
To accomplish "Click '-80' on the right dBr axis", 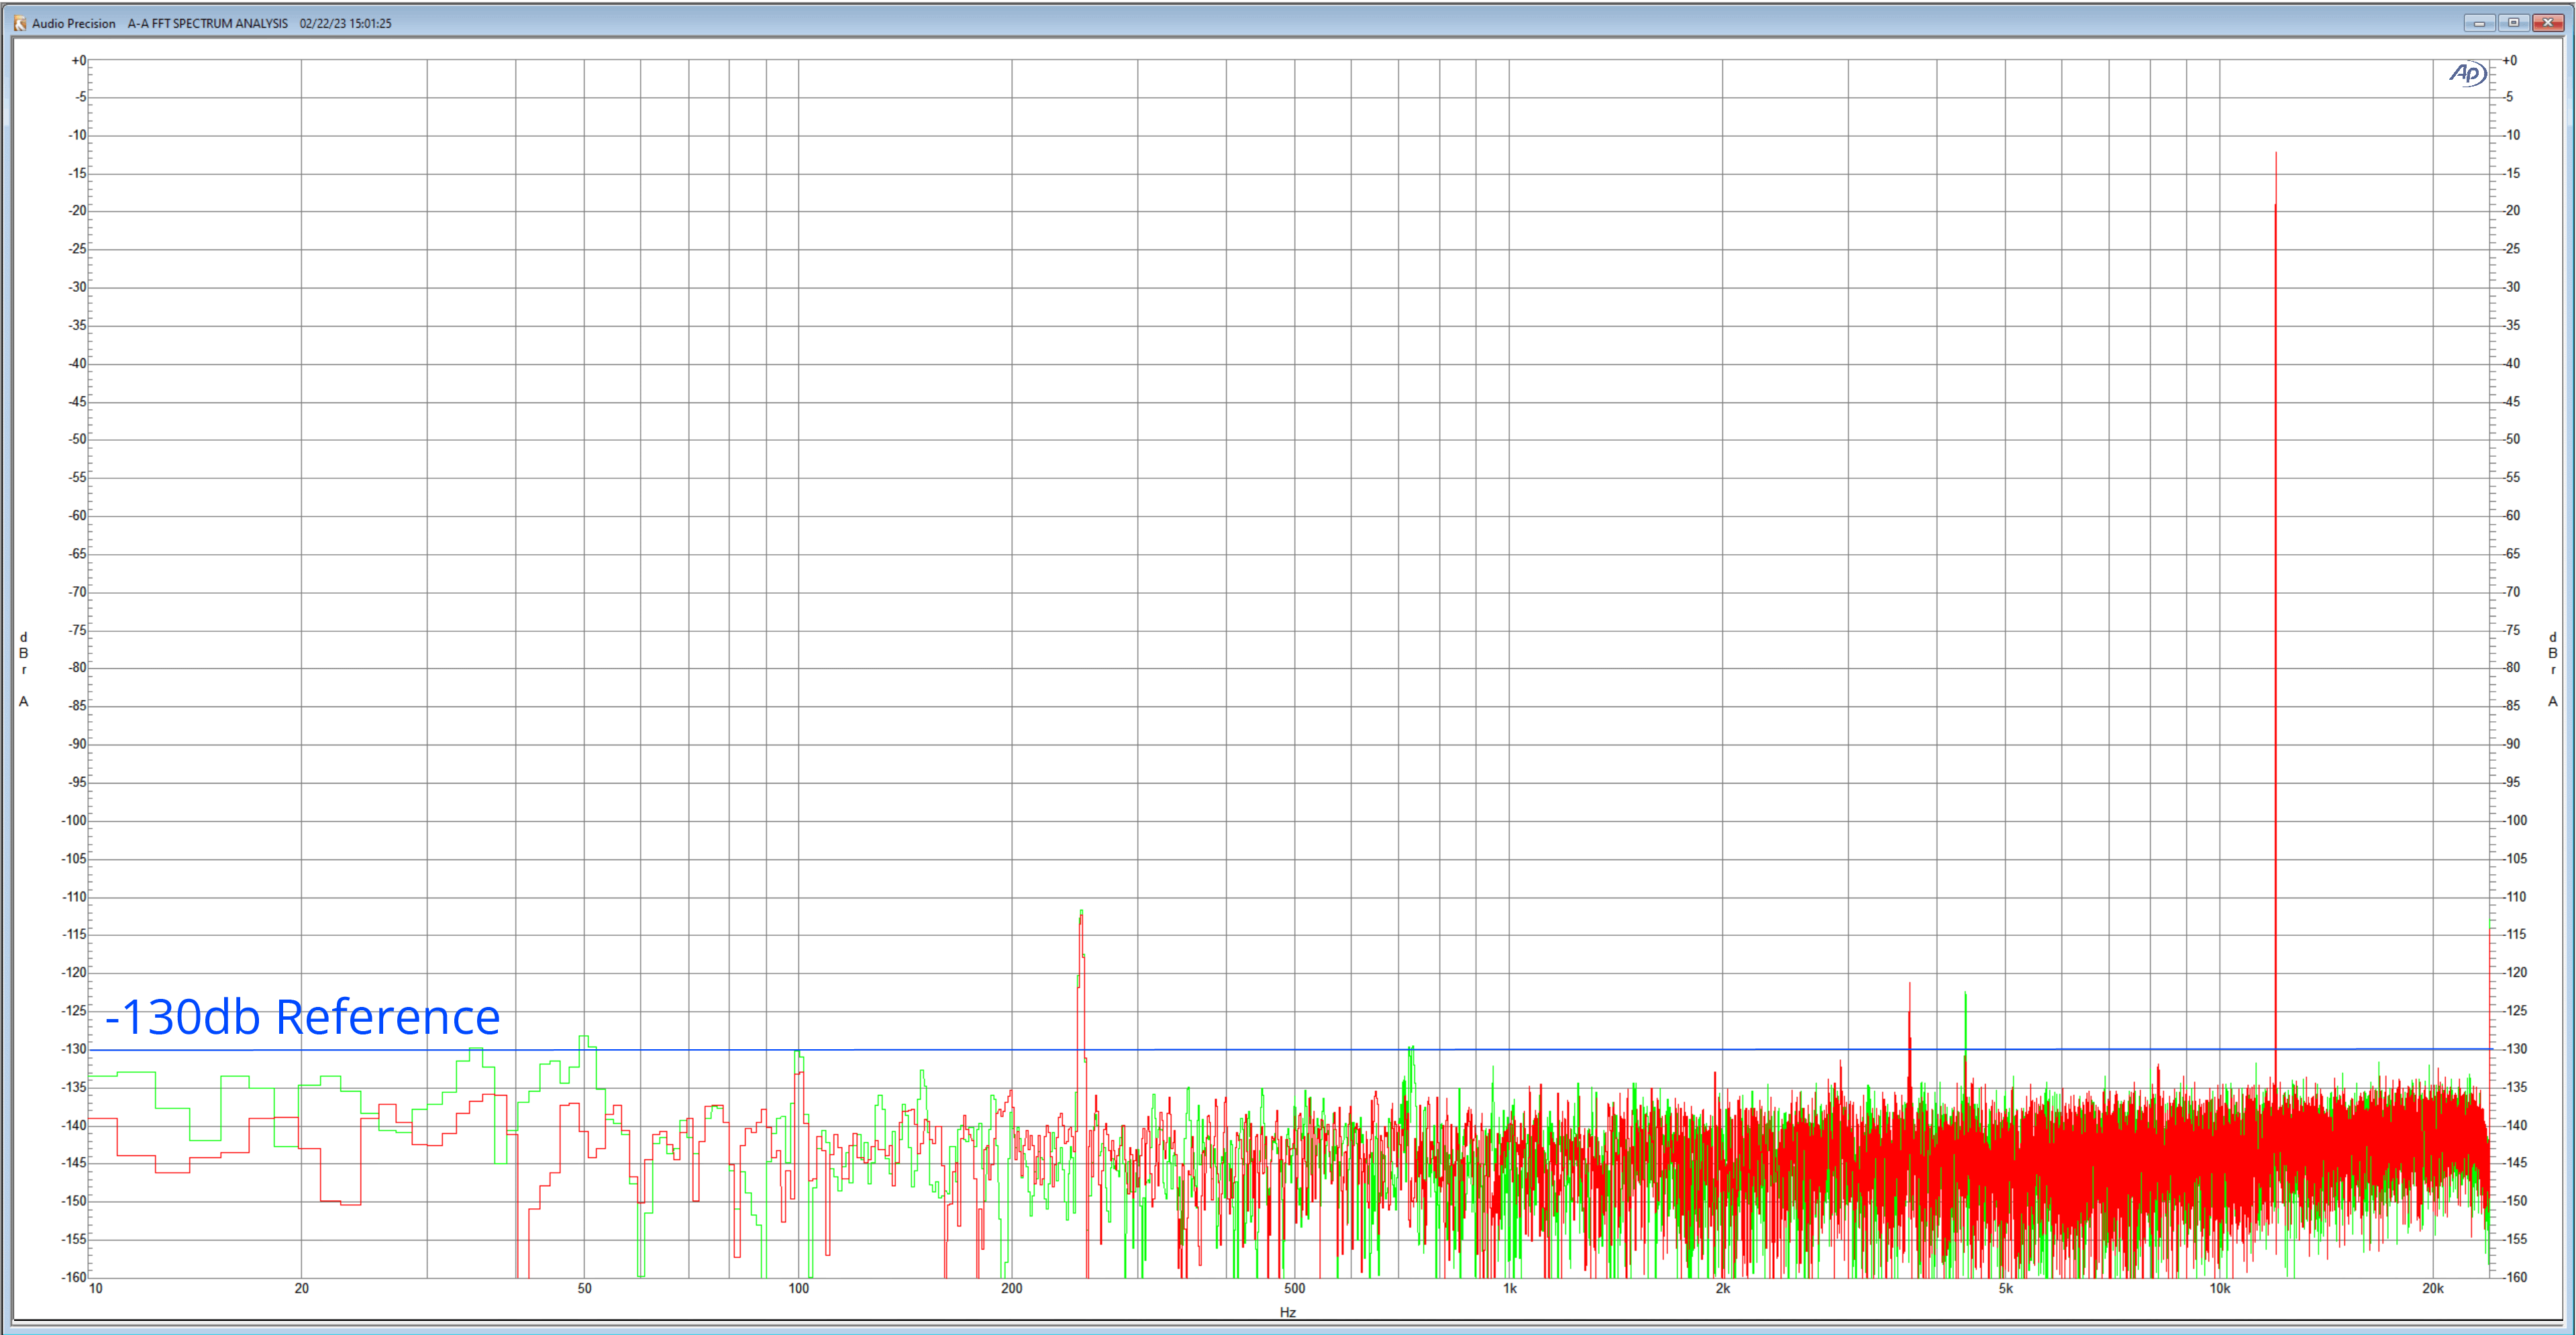I will click(x=2511, y=667).
